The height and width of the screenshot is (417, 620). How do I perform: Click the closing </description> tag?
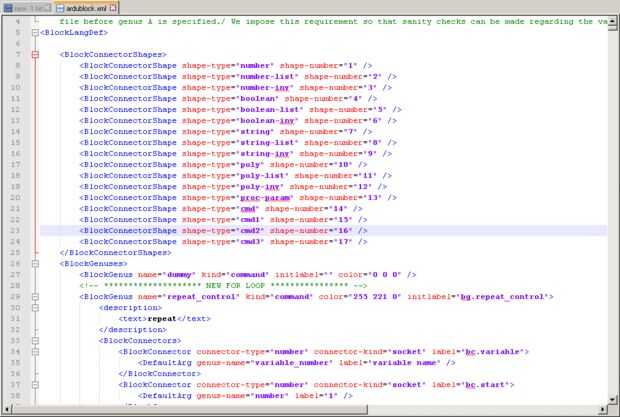point(133,330)
